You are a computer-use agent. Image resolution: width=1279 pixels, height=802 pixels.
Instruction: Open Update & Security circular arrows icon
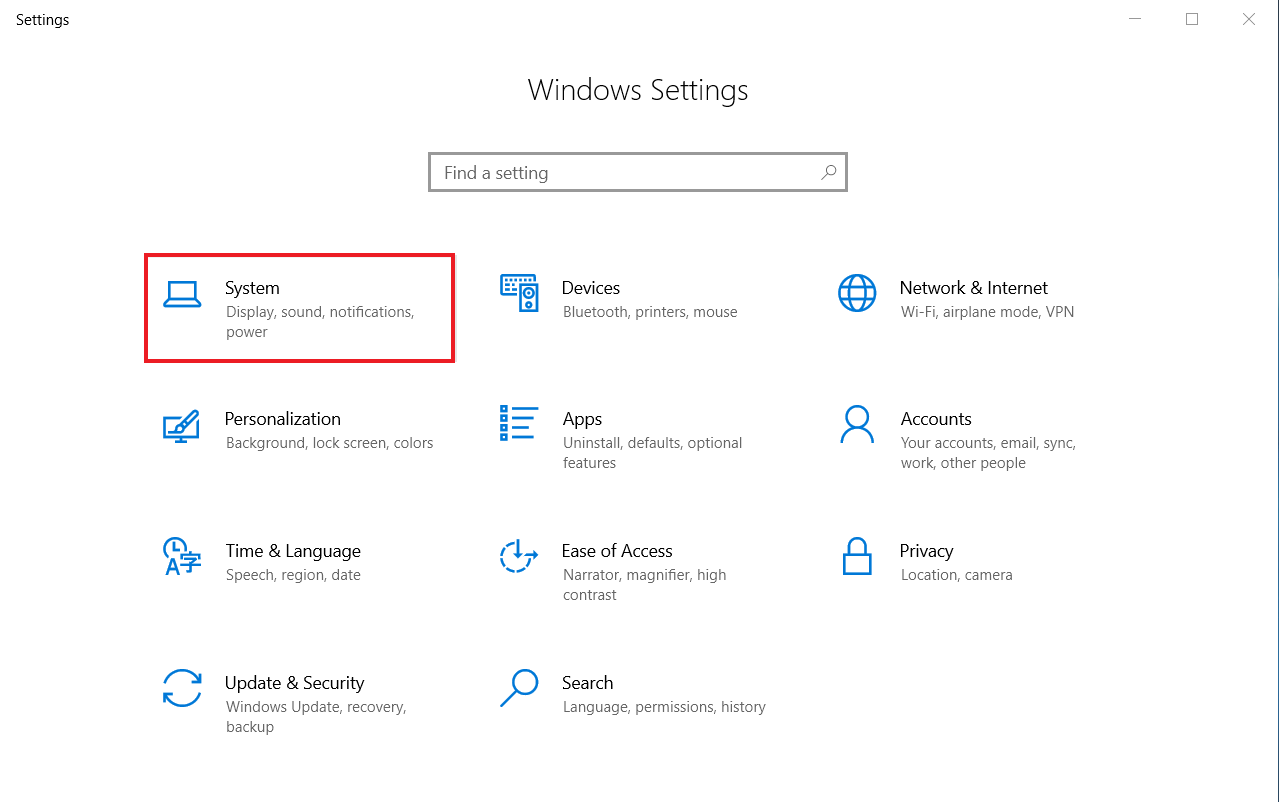point(182,690)
